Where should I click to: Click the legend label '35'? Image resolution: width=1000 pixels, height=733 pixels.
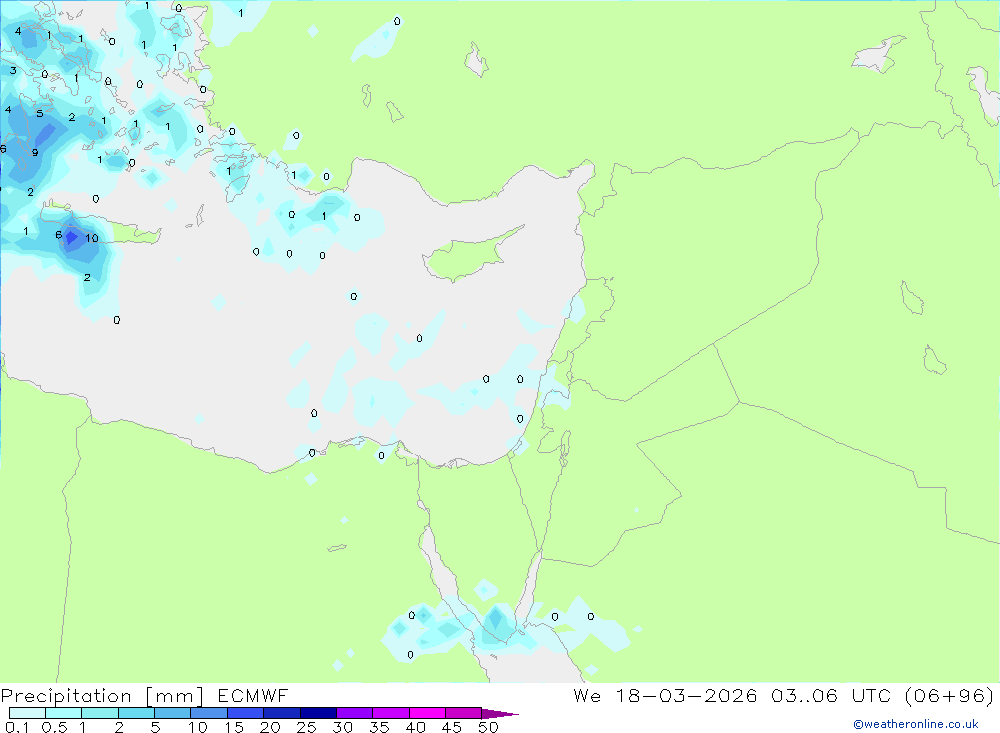pyautogui.click(x=379, y=727)
